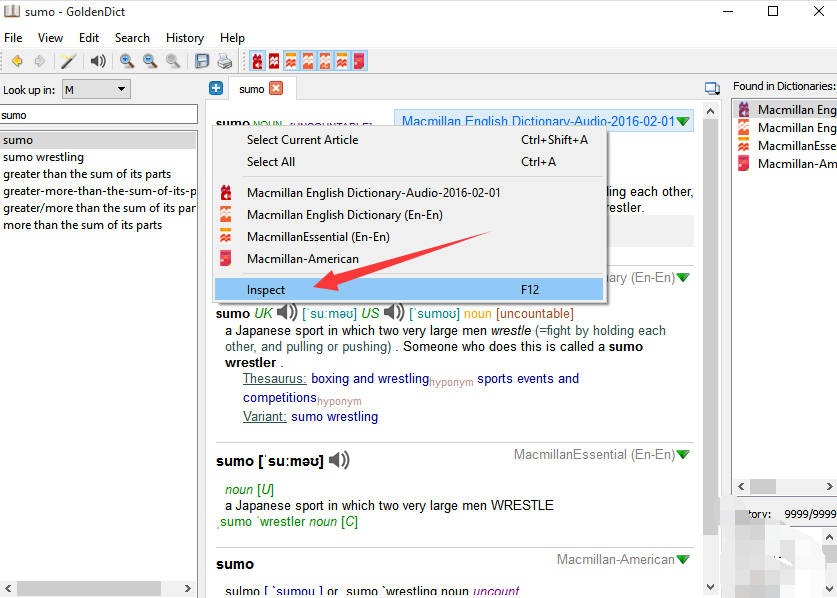Pick MacmillanEssential (En-En) in the context menu
This screenshot has height=598, width=837.
(x=409, y=237)
